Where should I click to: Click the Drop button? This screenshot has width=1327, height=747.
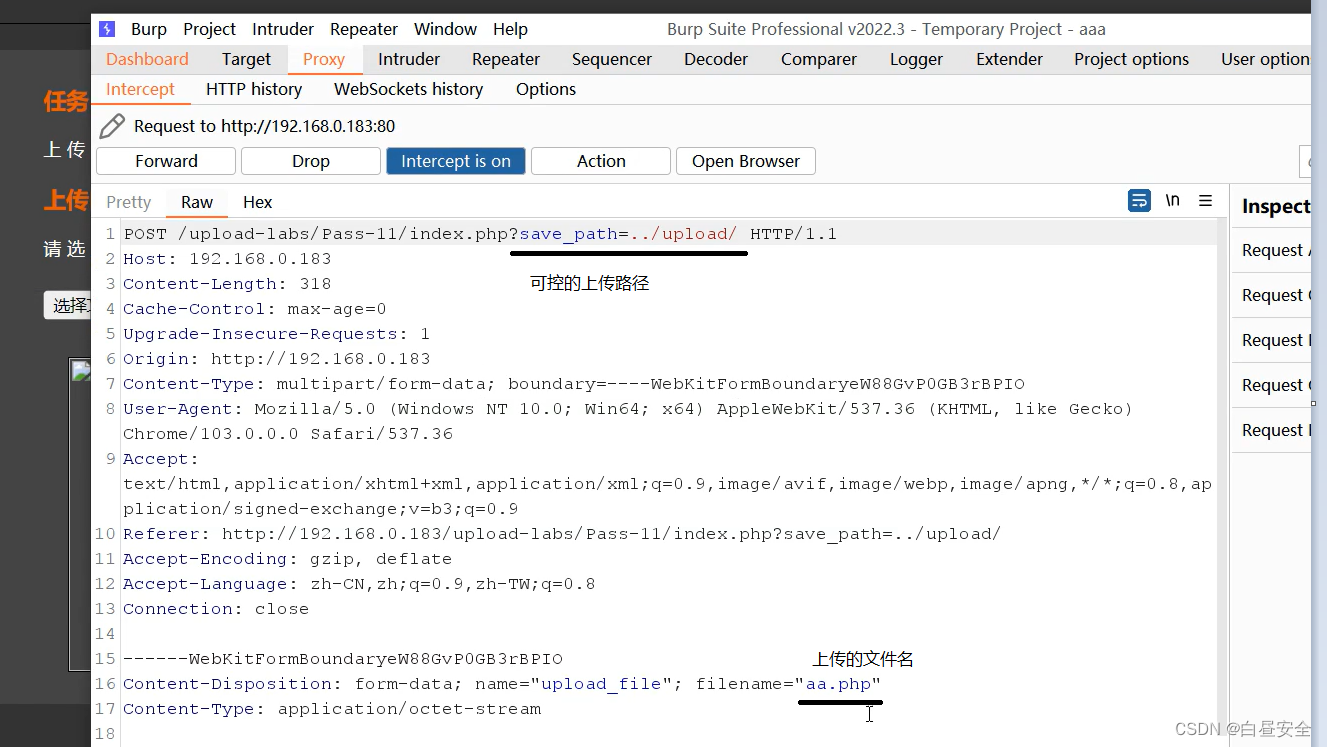pos(311,161)
